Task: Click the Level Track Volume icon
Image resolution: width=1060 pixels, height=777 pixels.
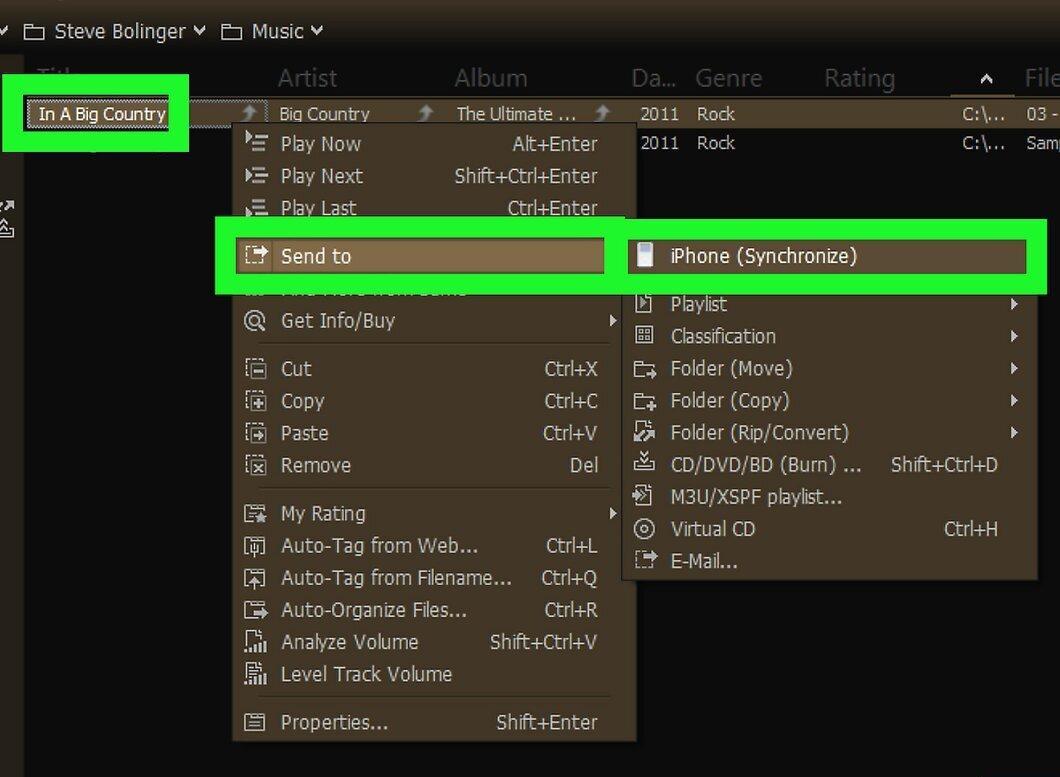Action: click(x=255, y=674)
